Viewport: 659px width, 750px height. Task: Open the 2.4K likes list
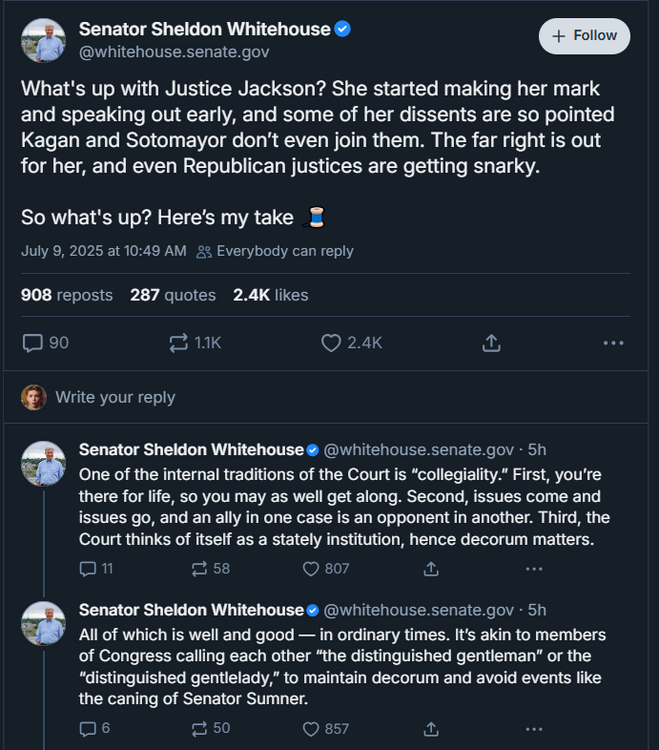[x=270, y=295]
